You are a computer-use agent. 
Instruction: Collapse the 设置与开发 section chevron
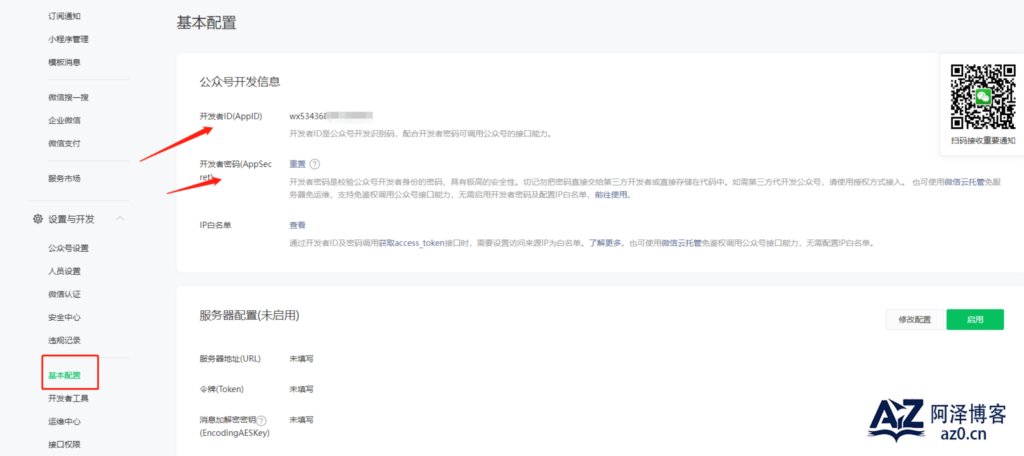point(120,218)
